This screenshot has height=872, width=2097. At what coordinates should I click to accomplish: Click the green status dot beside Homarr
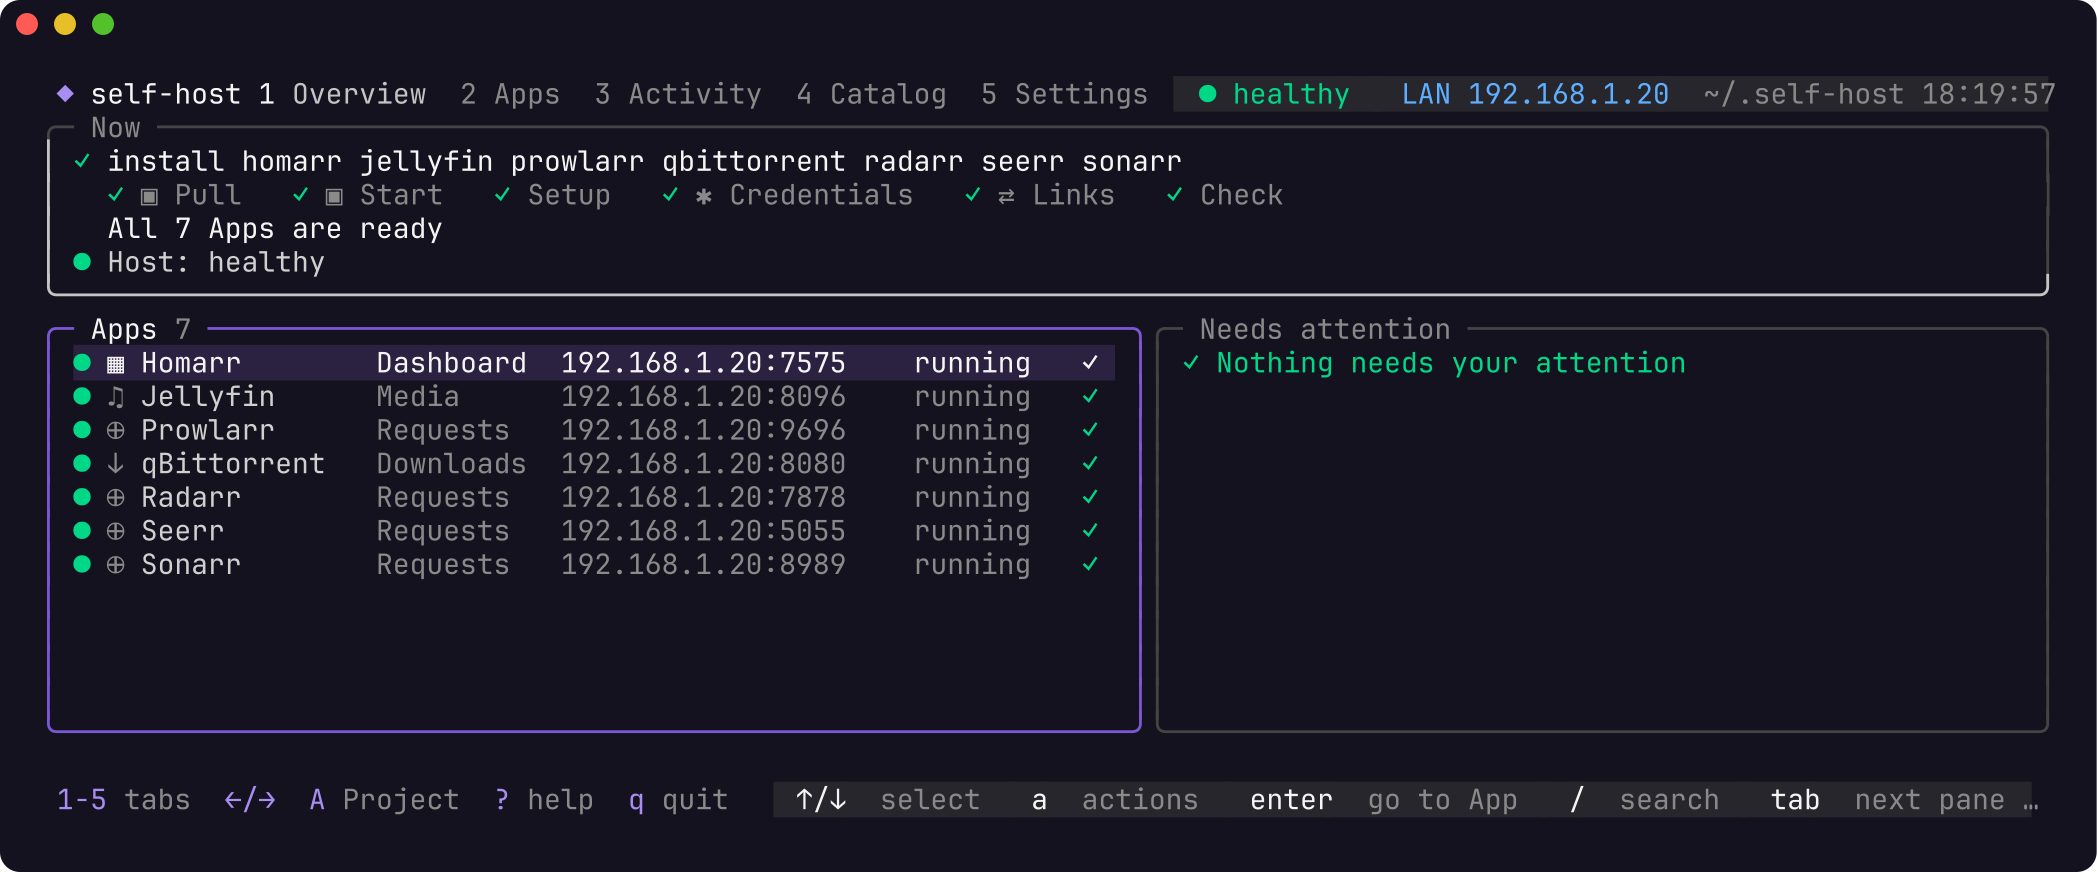82,363
